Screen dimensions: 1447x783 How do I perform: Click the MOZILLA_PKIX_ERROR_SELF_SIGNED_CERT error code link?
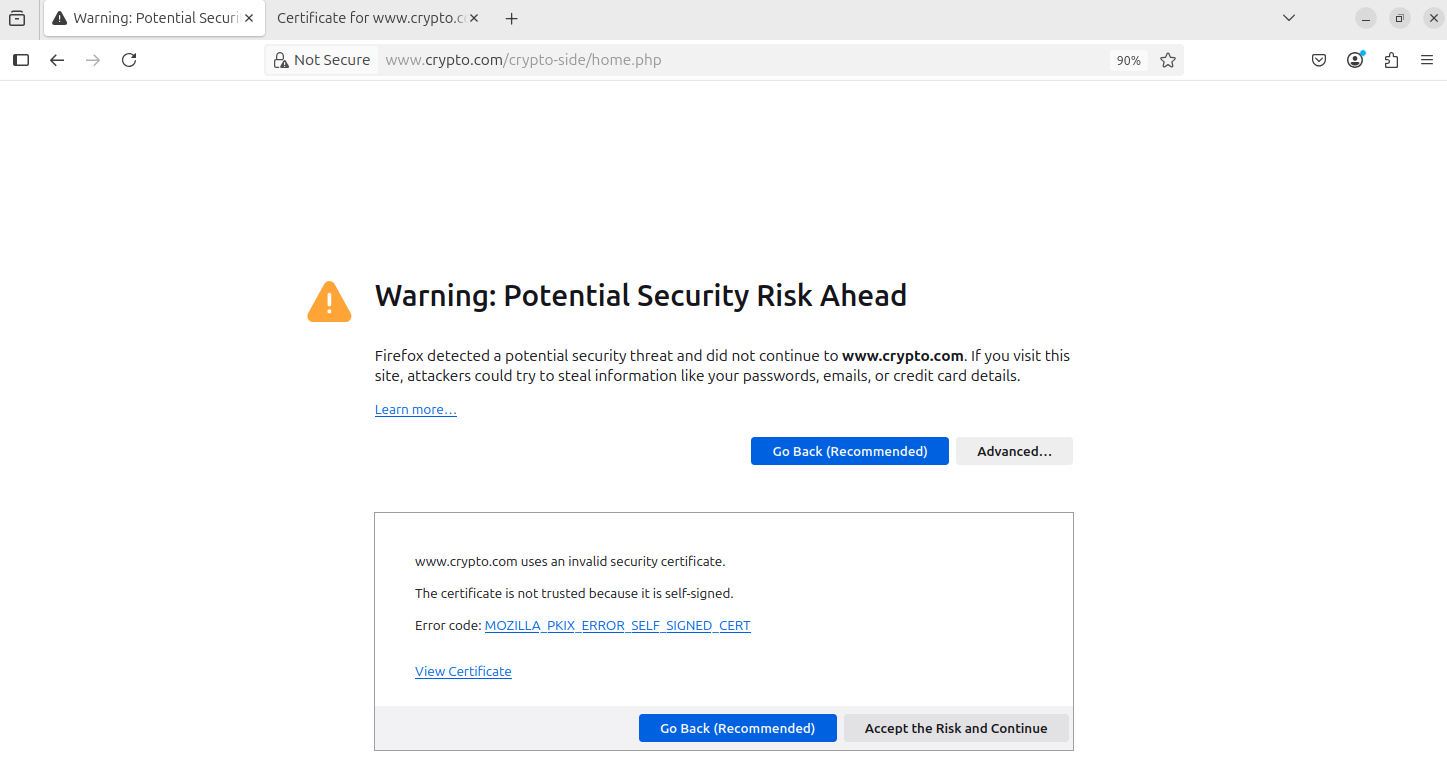tap(617, 626)
